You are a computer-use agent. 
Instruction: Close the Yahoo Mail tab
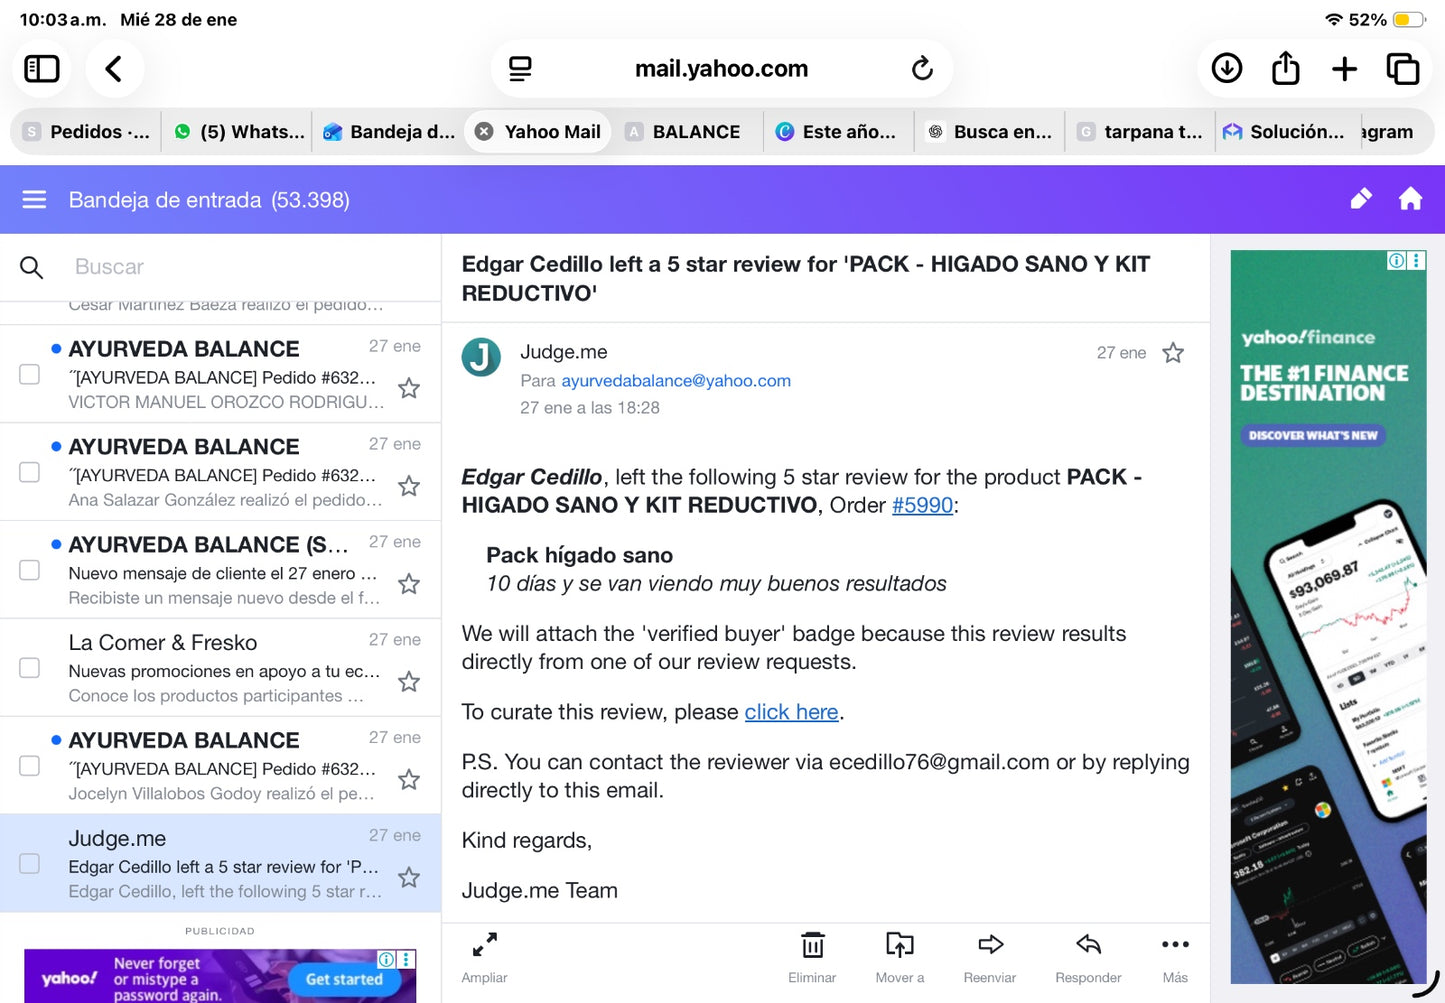coord(484,132)
